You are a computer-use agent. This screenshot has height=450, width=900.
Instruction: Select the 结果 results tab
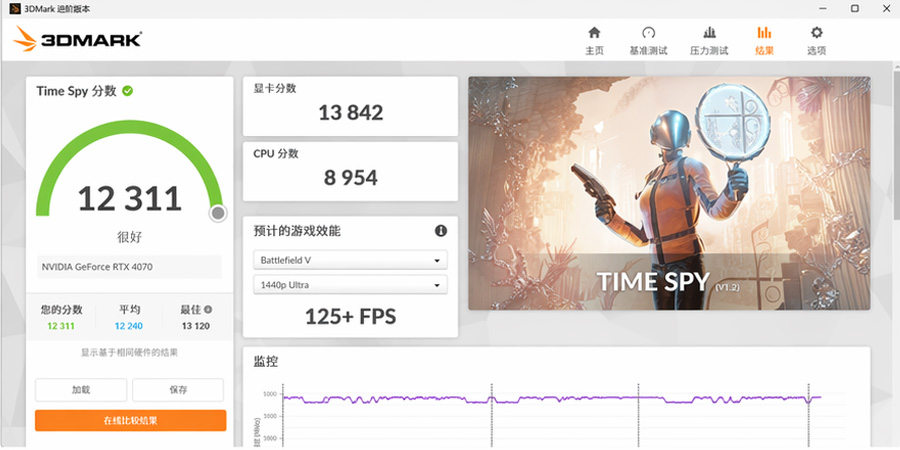[764, 41]
